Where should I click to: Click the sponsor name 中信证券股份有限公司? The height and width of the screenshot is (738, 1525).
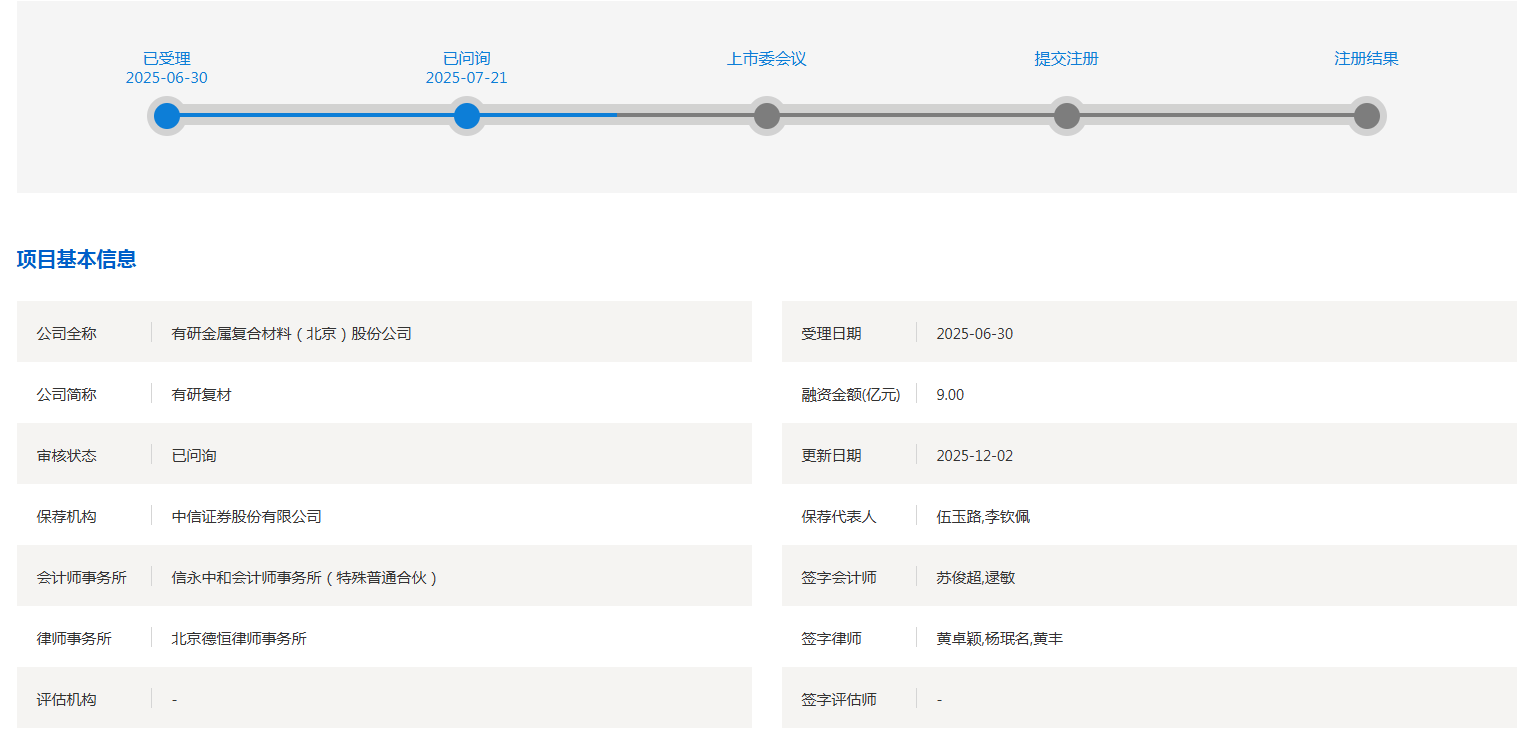(x=247, y=517)
